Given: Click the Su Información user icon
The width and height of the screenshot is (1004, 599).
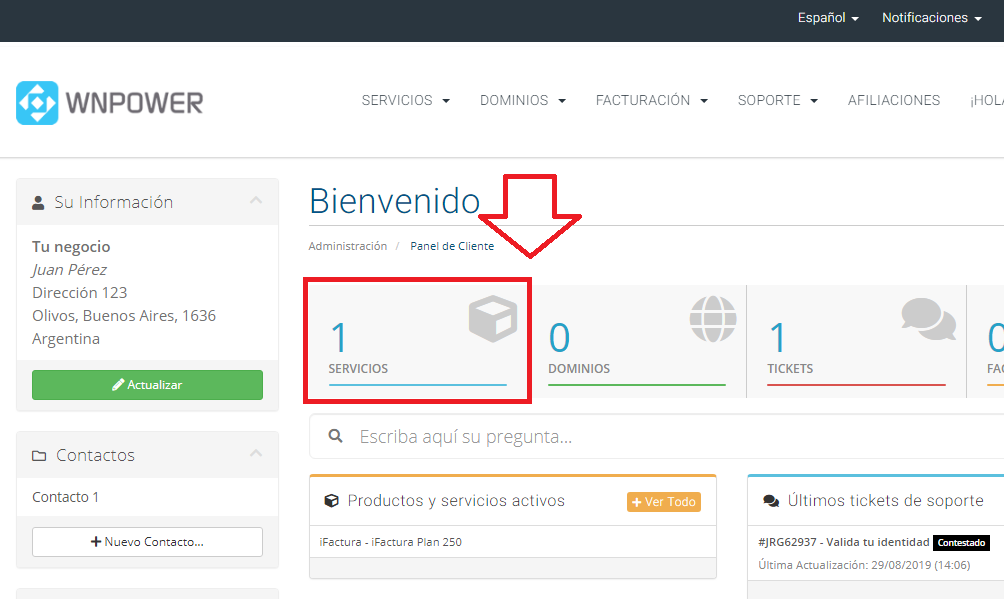Looking at the screenshot, I should (x=39, y=202).
